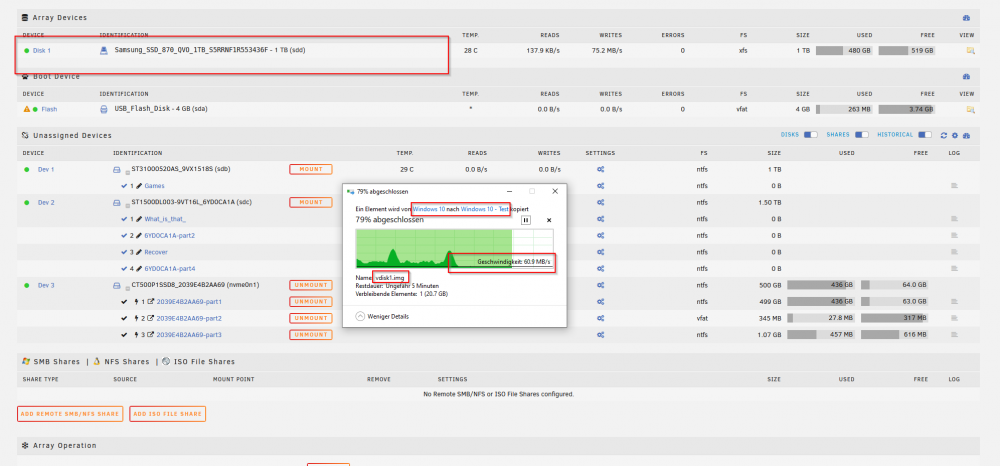Open source link Windows 10 in copy dialog
Image resolution: width=1000 pixels, height=466 pixels.
(x=429, y=209)
